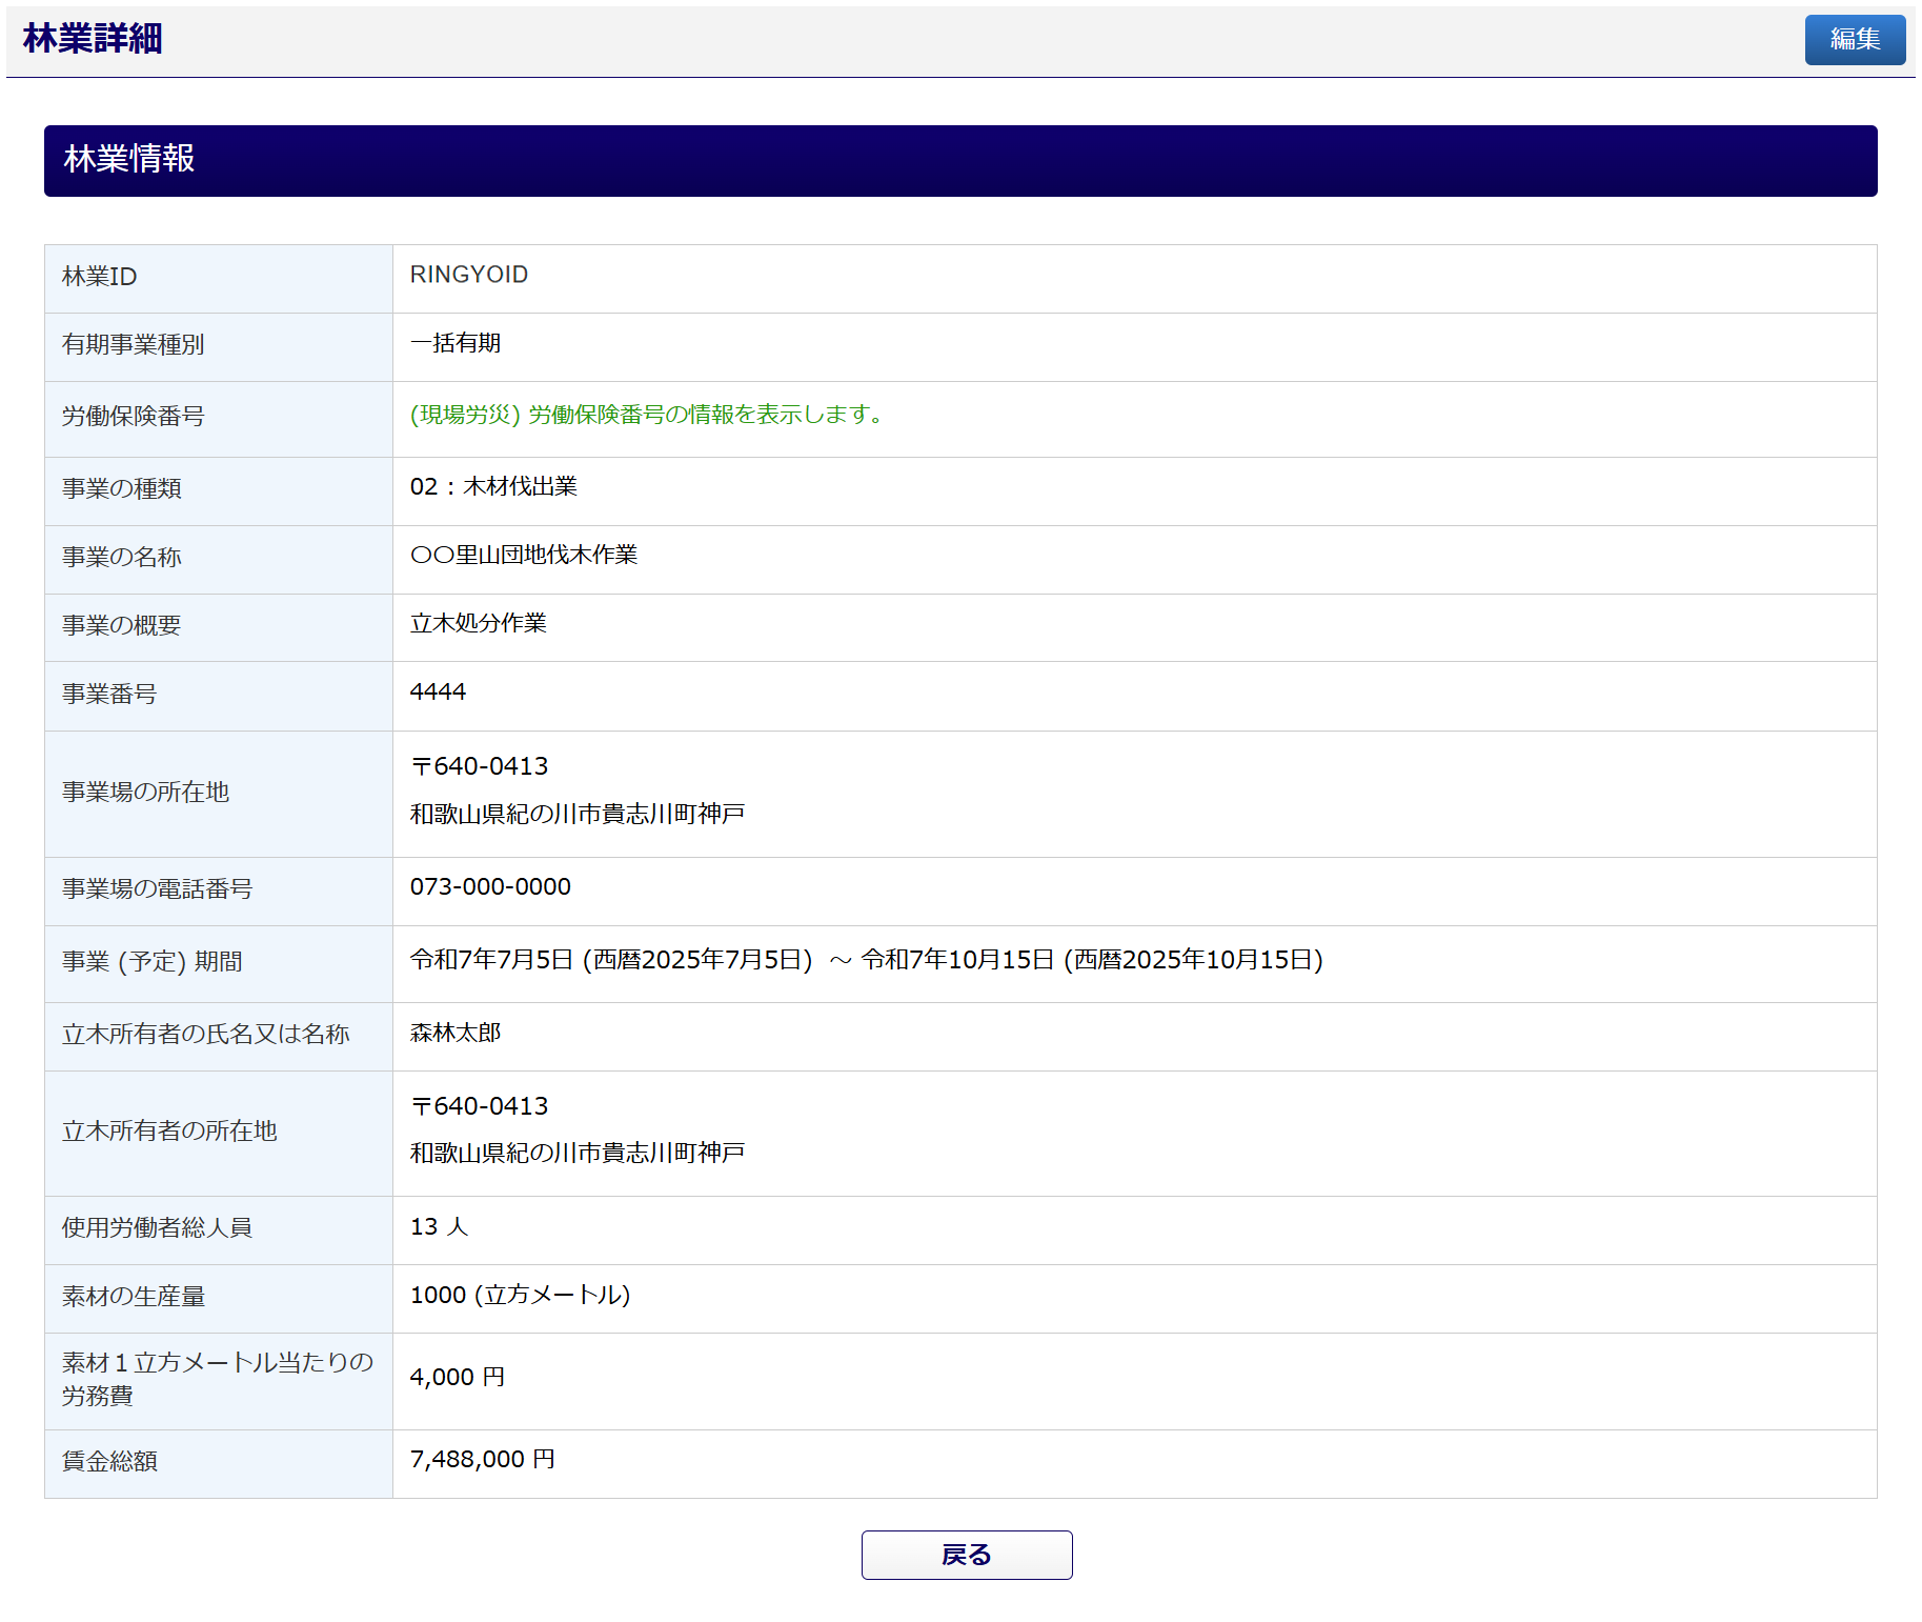Click the 13 人 worker count
Screen dimensions: 1922x1622
pos(439,1227)
